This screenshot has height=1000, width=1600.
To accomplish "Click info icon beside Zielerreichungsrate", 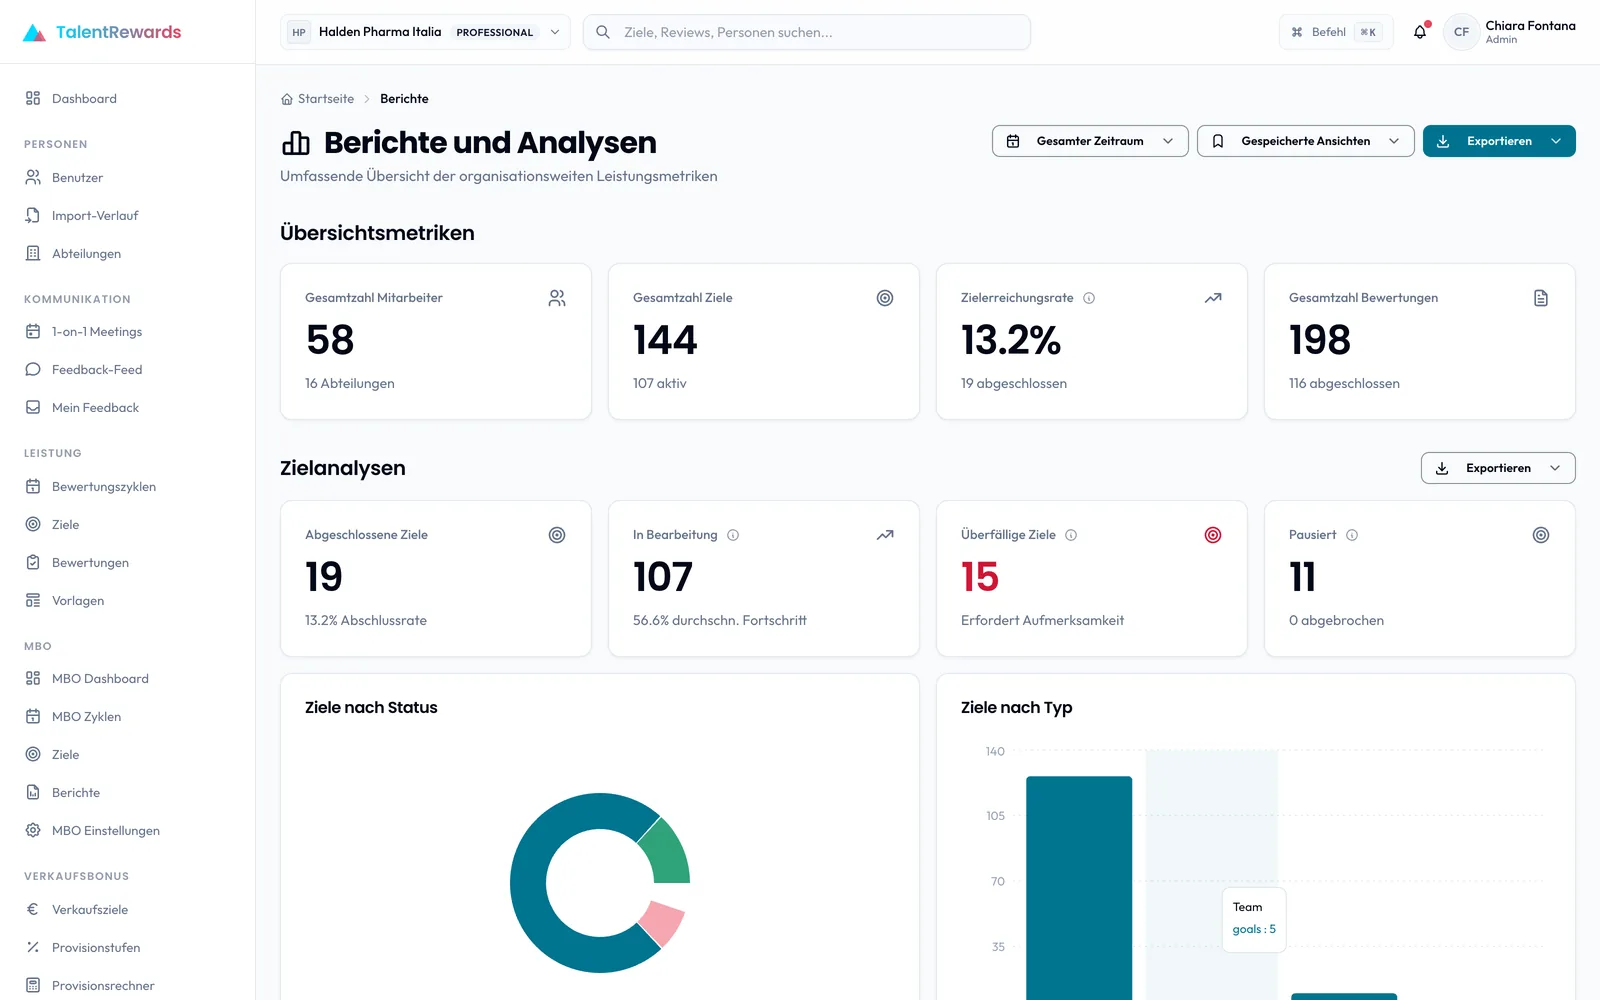I will [1089, 298].
